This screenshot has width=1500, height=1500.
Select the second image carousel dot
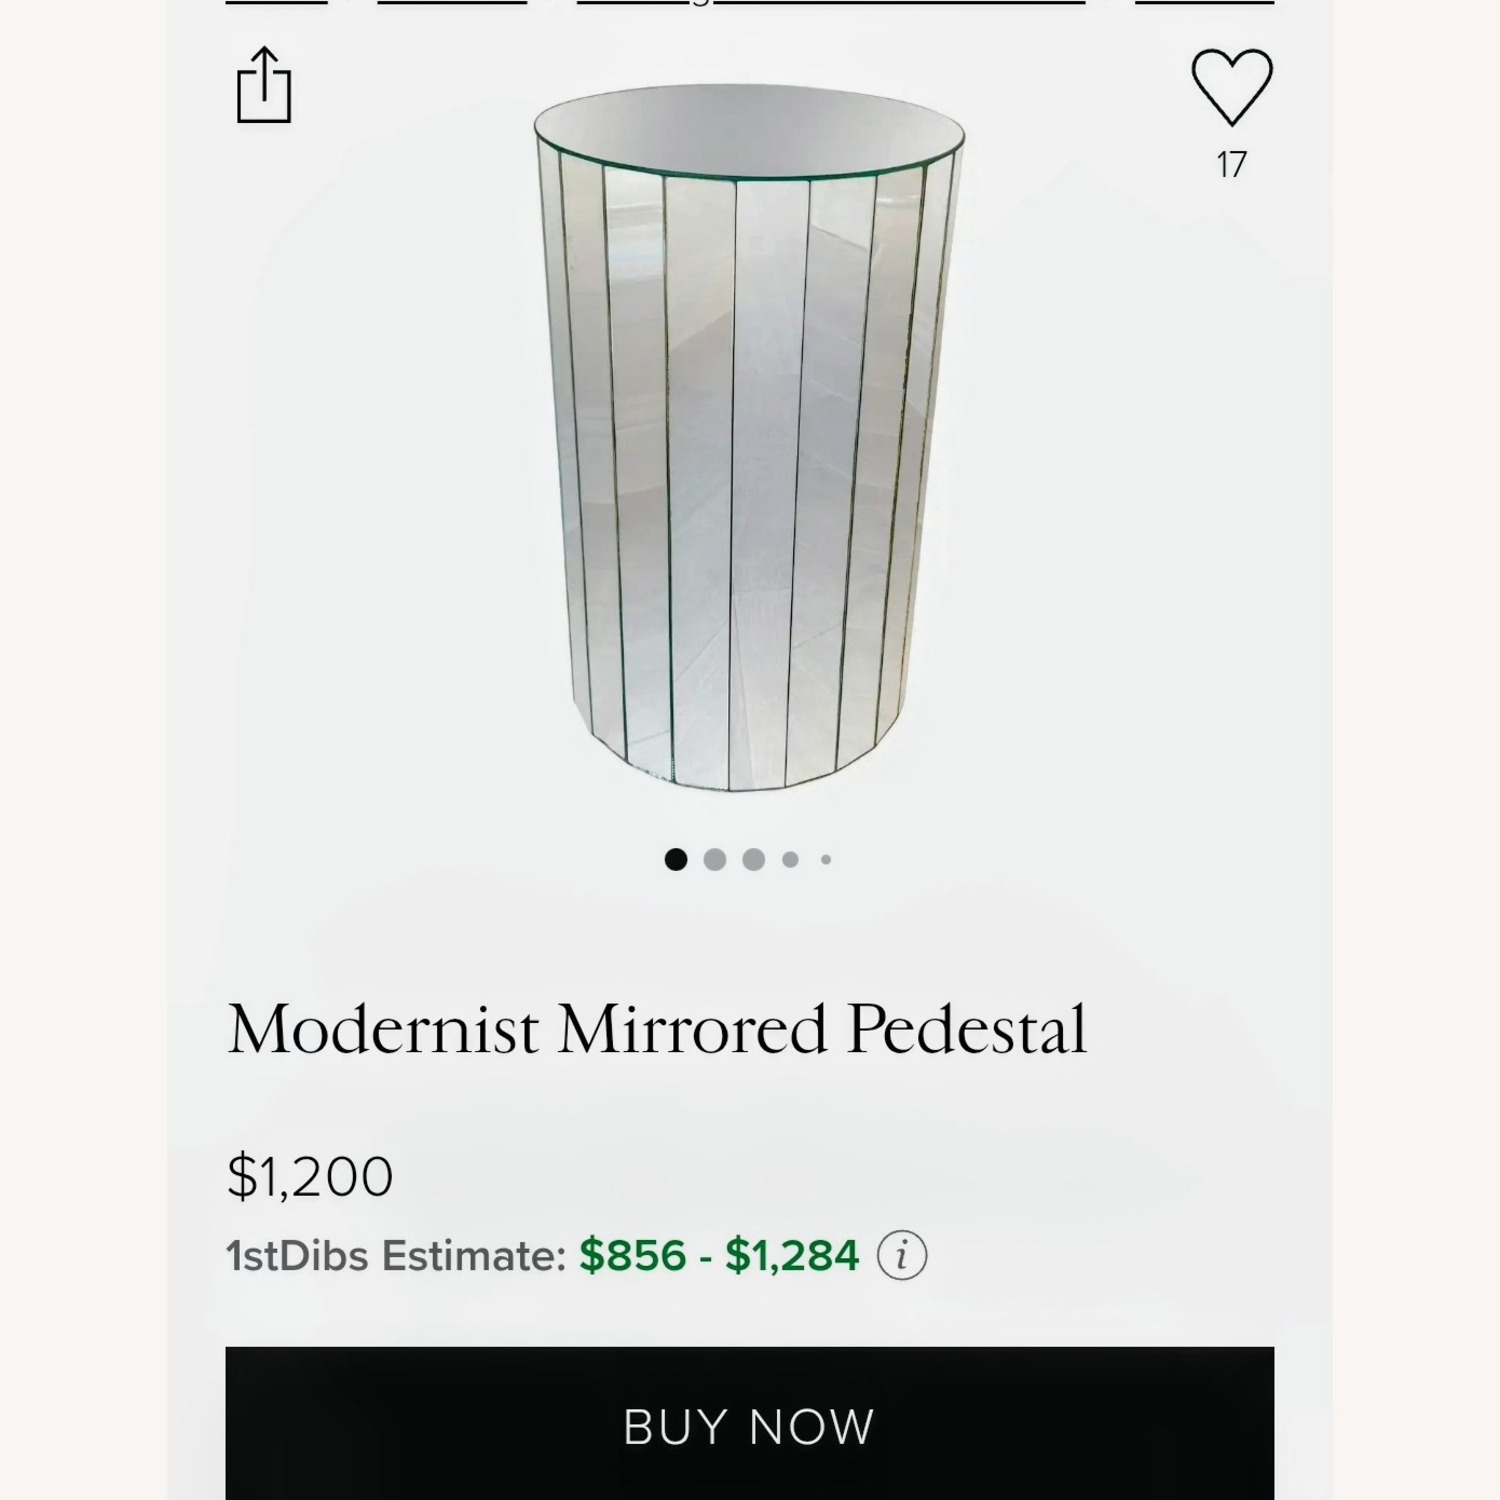(716, 858)
